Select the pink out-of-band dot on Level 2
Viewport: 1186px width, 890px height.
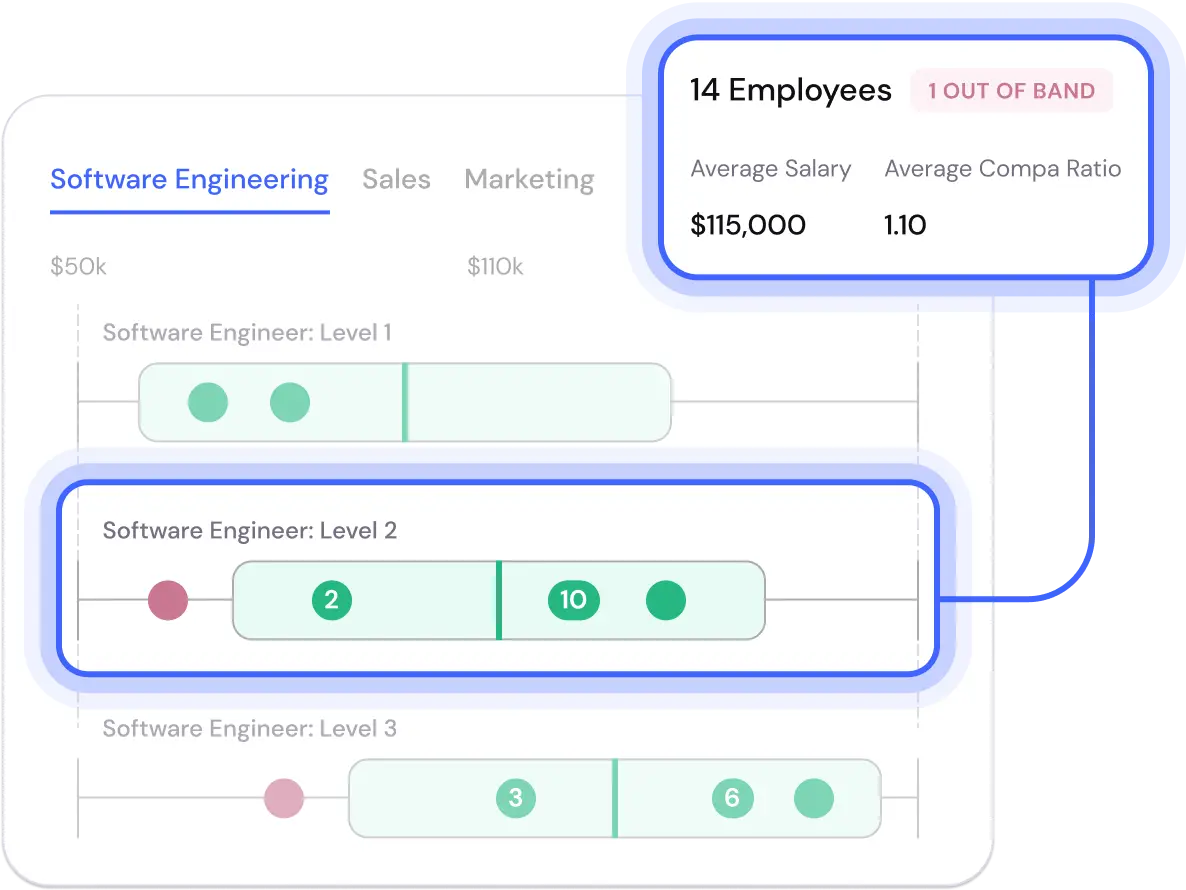pos(167,601)
